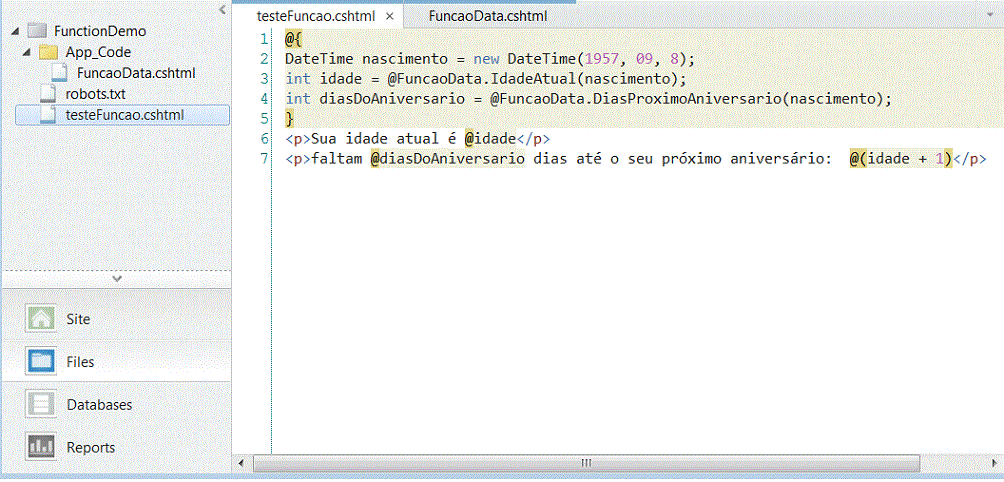Click line number 1 in the gutter

tap(264, 39)
